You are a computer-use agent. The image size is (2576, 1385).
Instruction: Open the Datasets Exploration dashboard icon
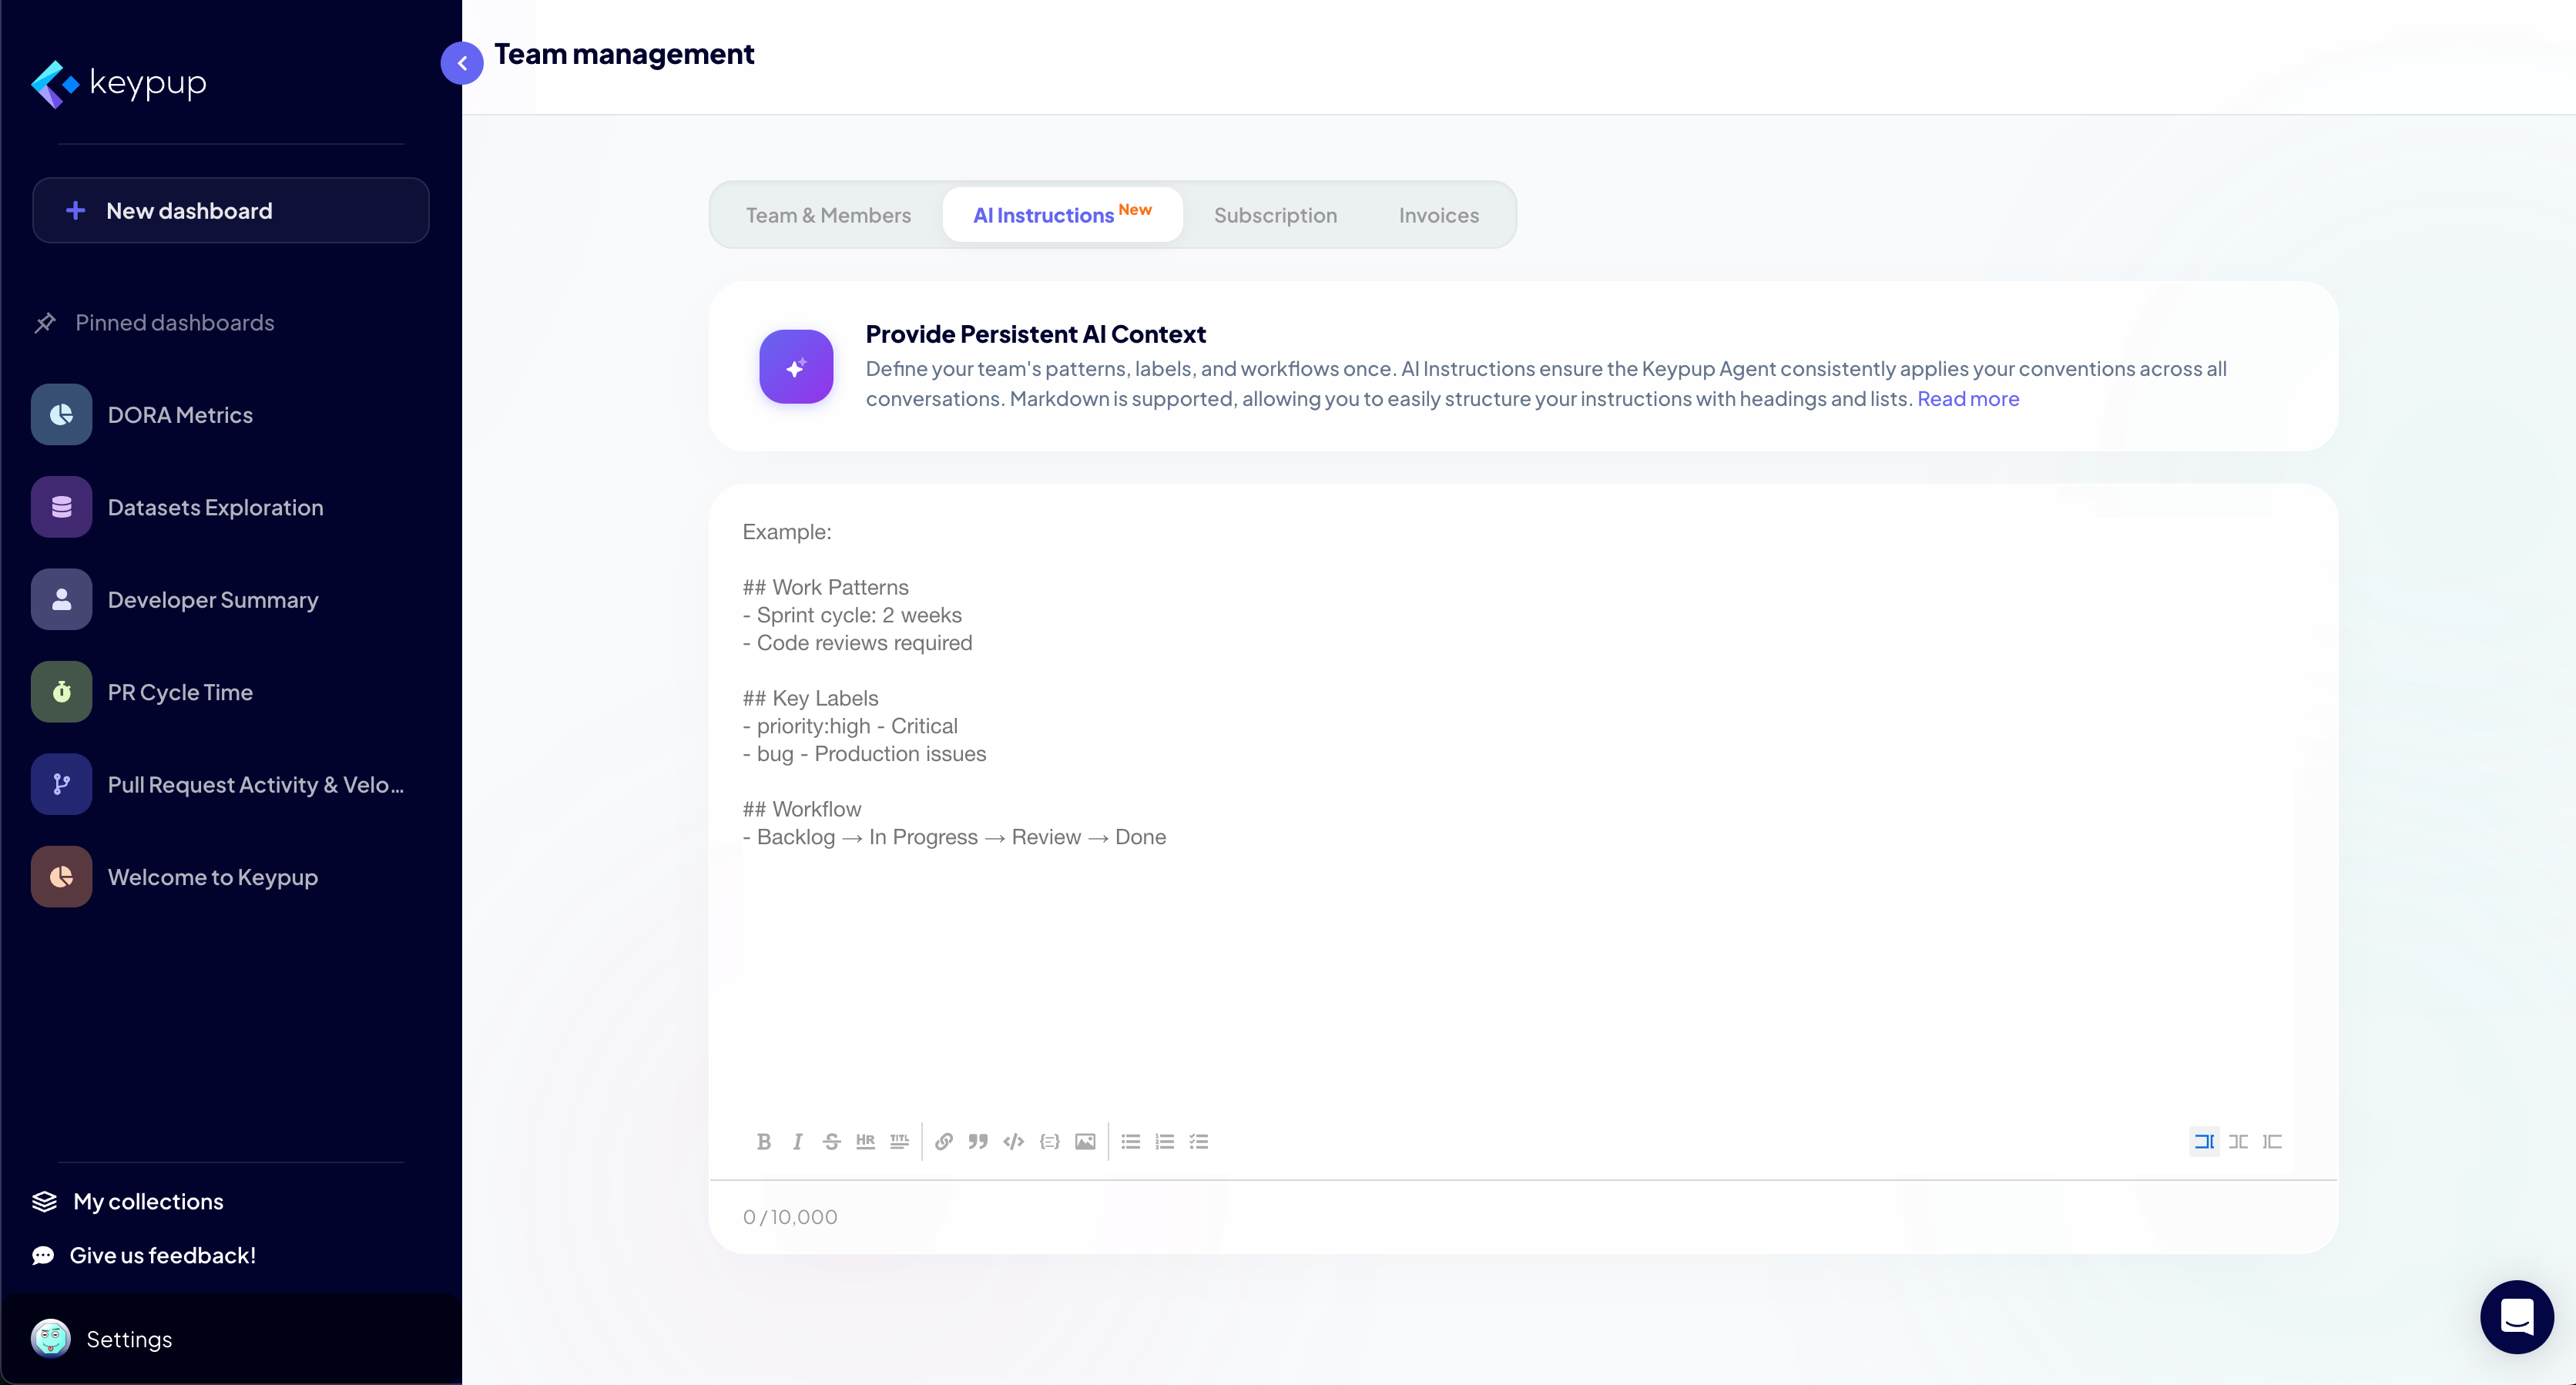(62, 507)
